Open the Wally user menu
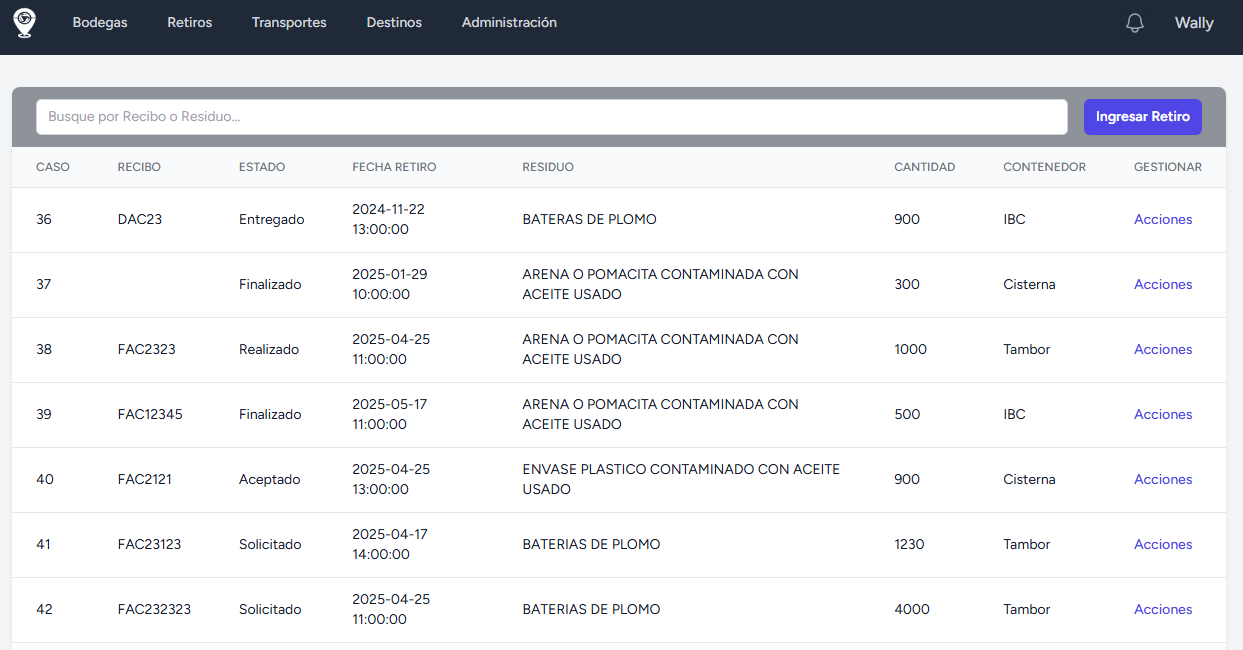1243x650 pixels. pyautogui.click(x=1193, y=23)
